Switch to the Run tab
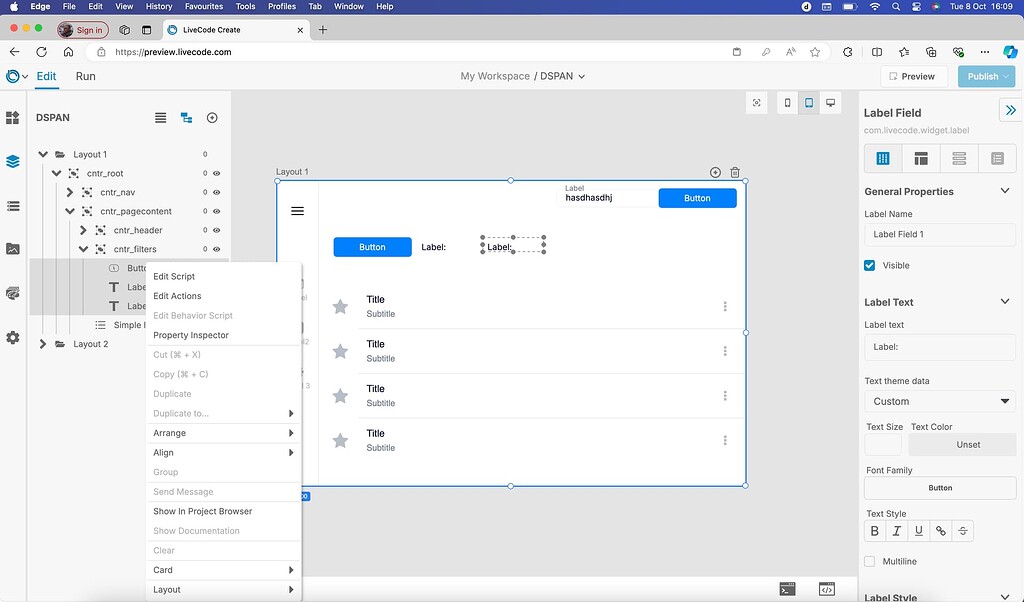 pos(85,76)
